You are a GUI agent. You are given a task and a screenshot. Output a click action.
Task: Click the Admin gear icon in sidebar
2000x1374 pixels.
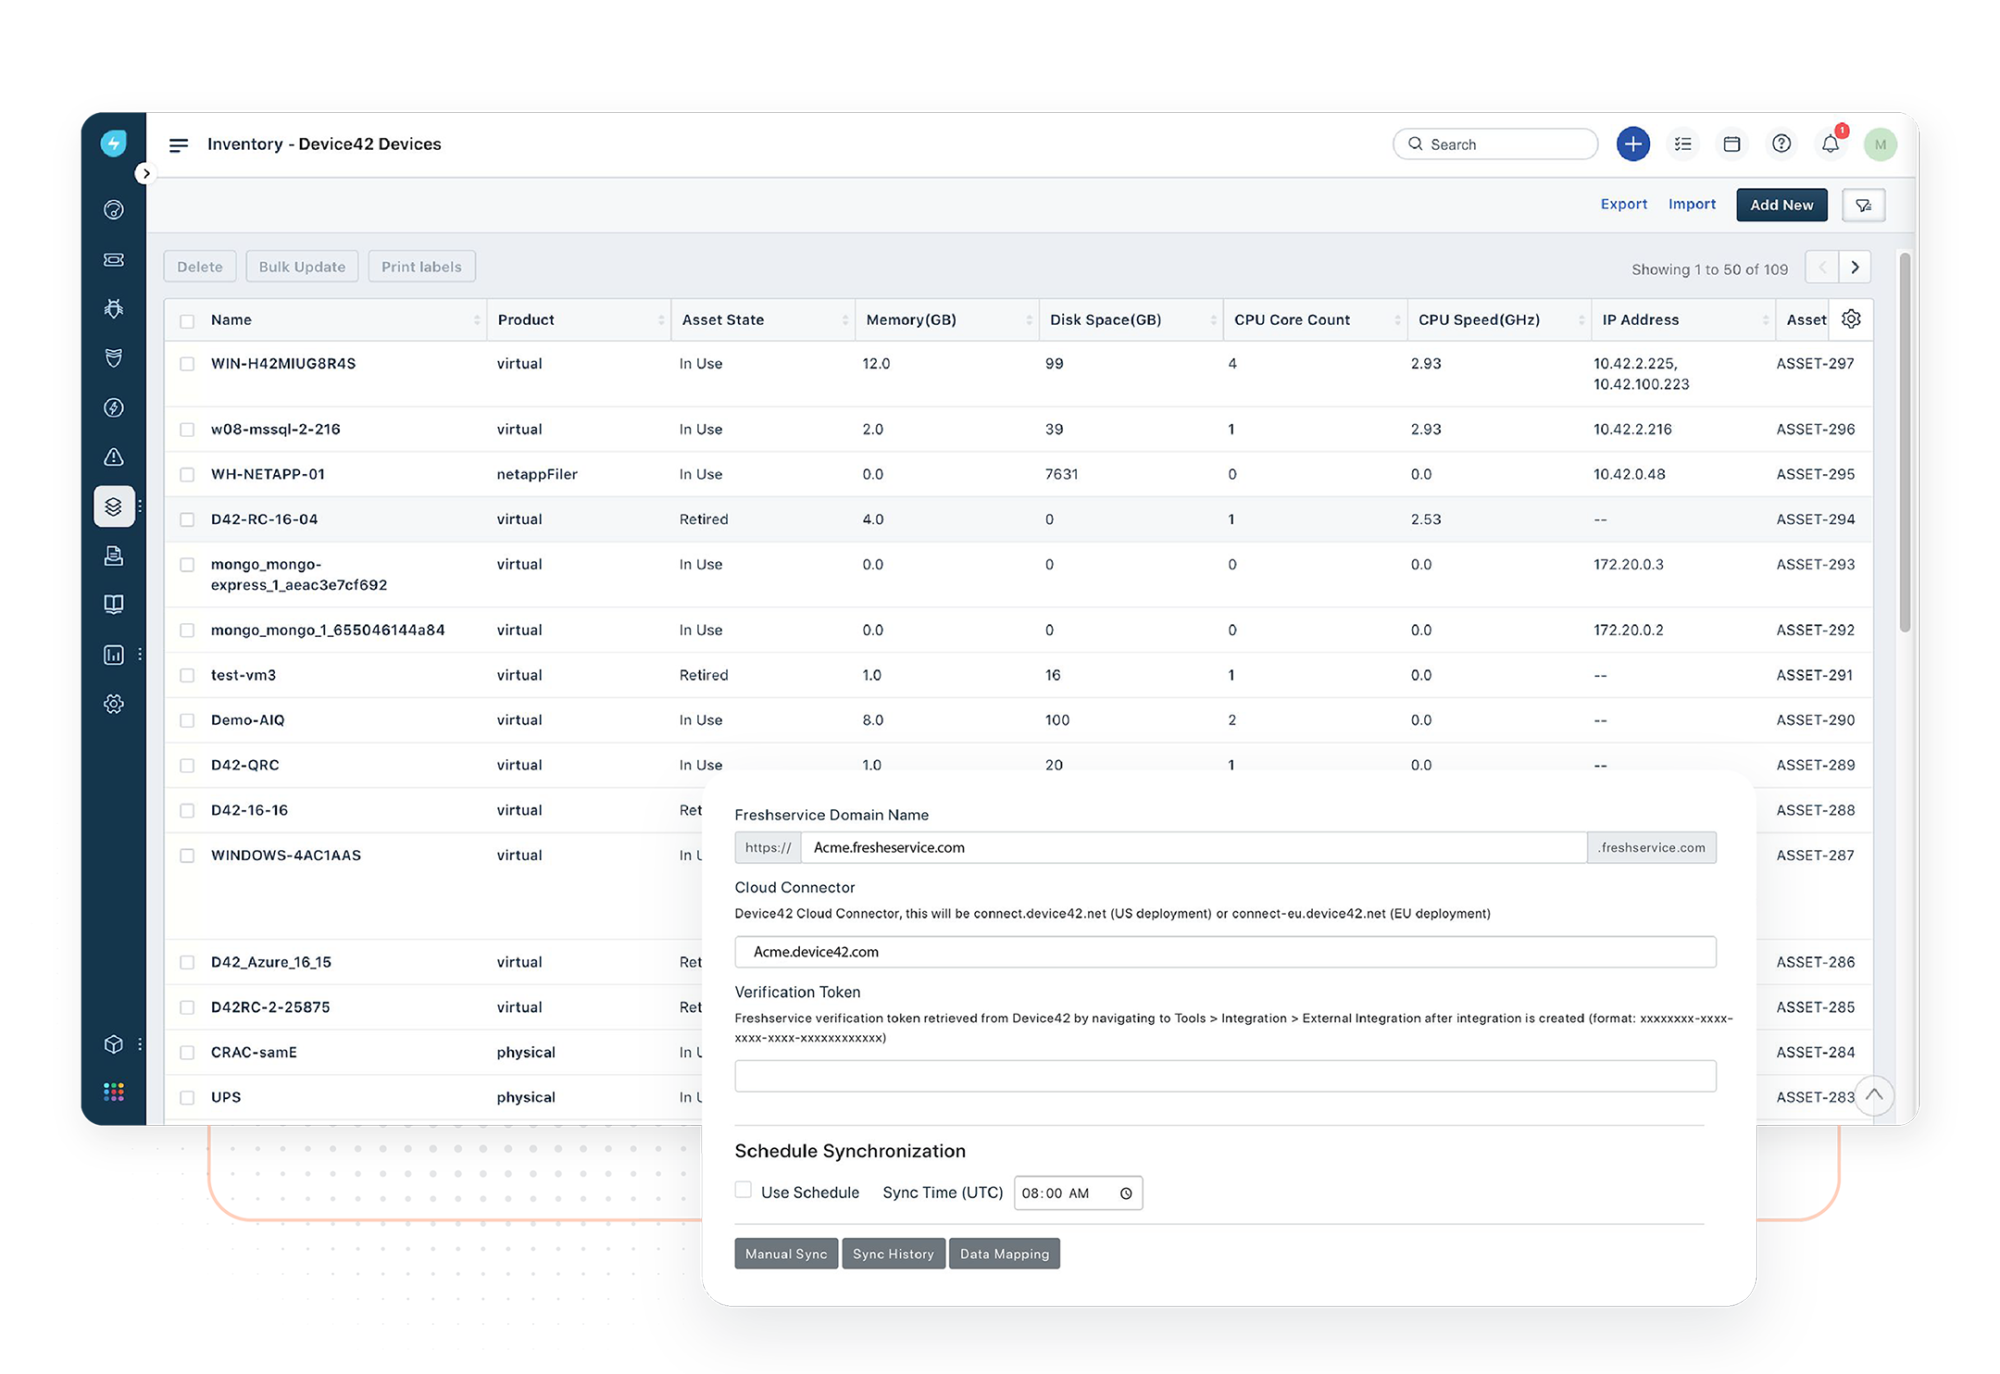(114, 704)
